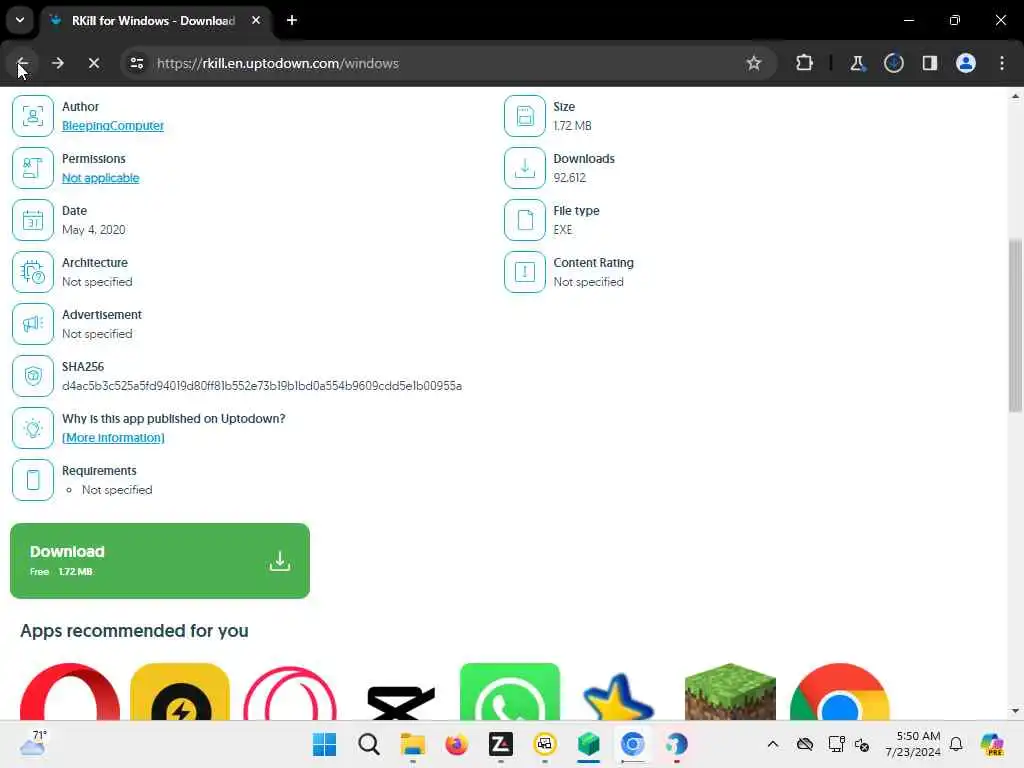This screenshot has height=768, width=1024.
Task: Go back to the previous page
Action: point(22,63)
